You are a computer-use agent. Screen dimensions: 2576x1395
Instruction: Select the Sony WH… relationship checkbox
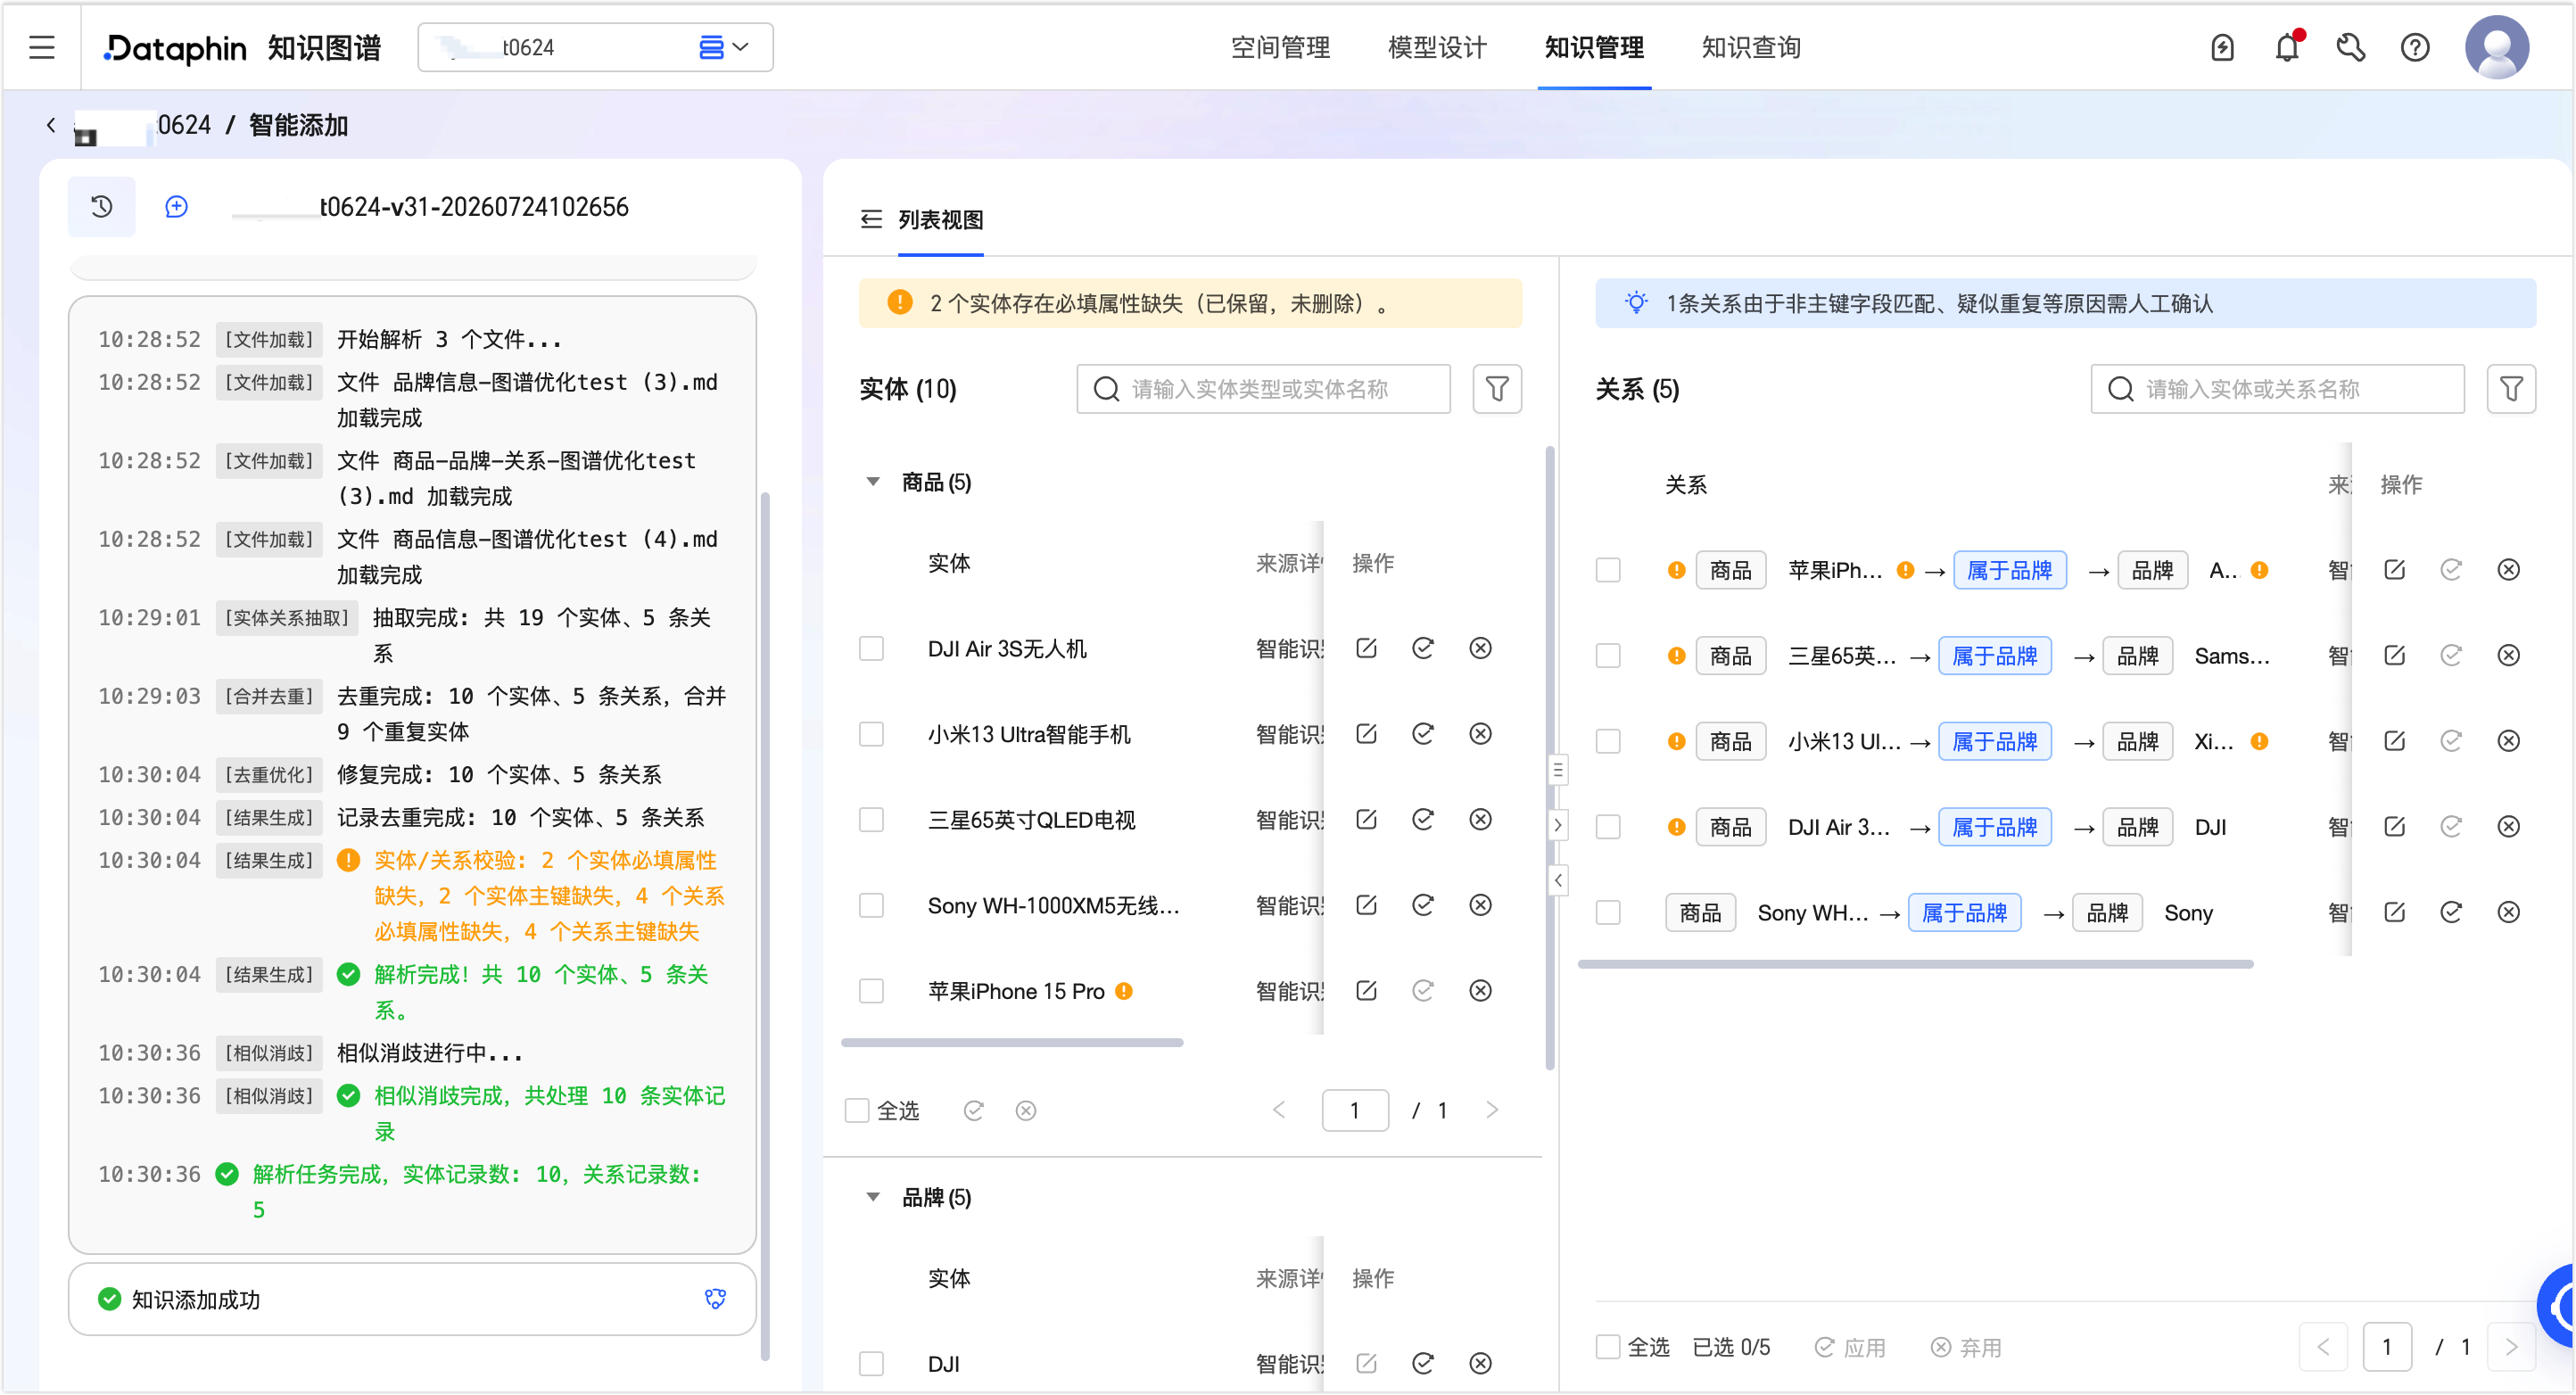coord(1608,913)
